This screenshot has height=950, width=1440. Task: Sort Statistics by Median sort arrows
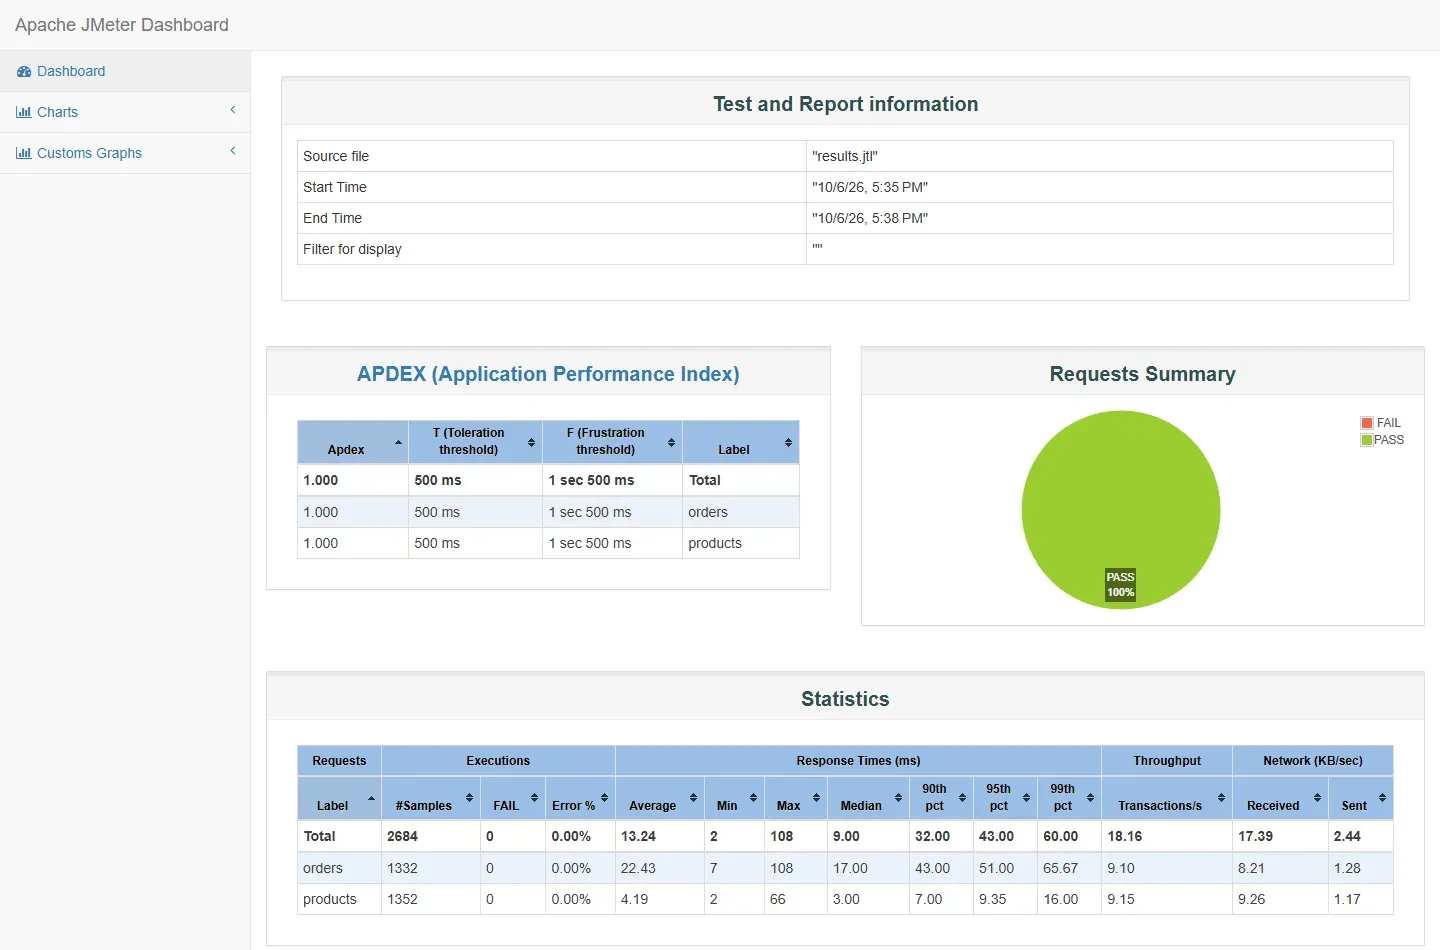[898, 798]
